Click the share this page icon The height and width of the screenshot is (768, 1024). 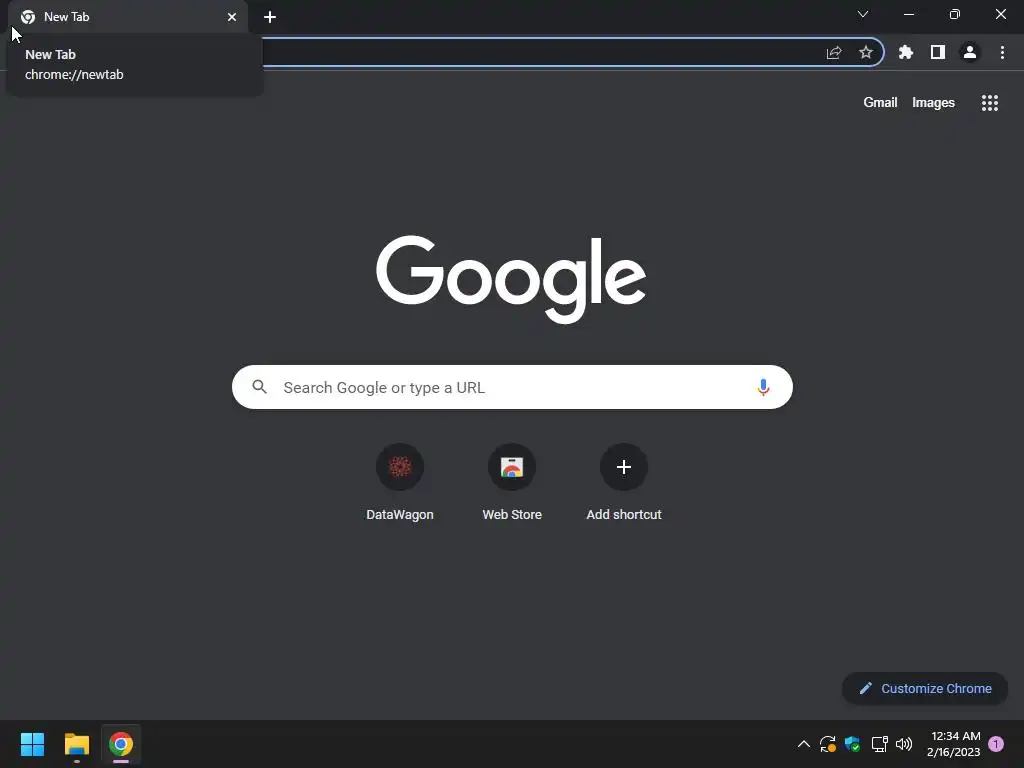[x=833, y=52]
